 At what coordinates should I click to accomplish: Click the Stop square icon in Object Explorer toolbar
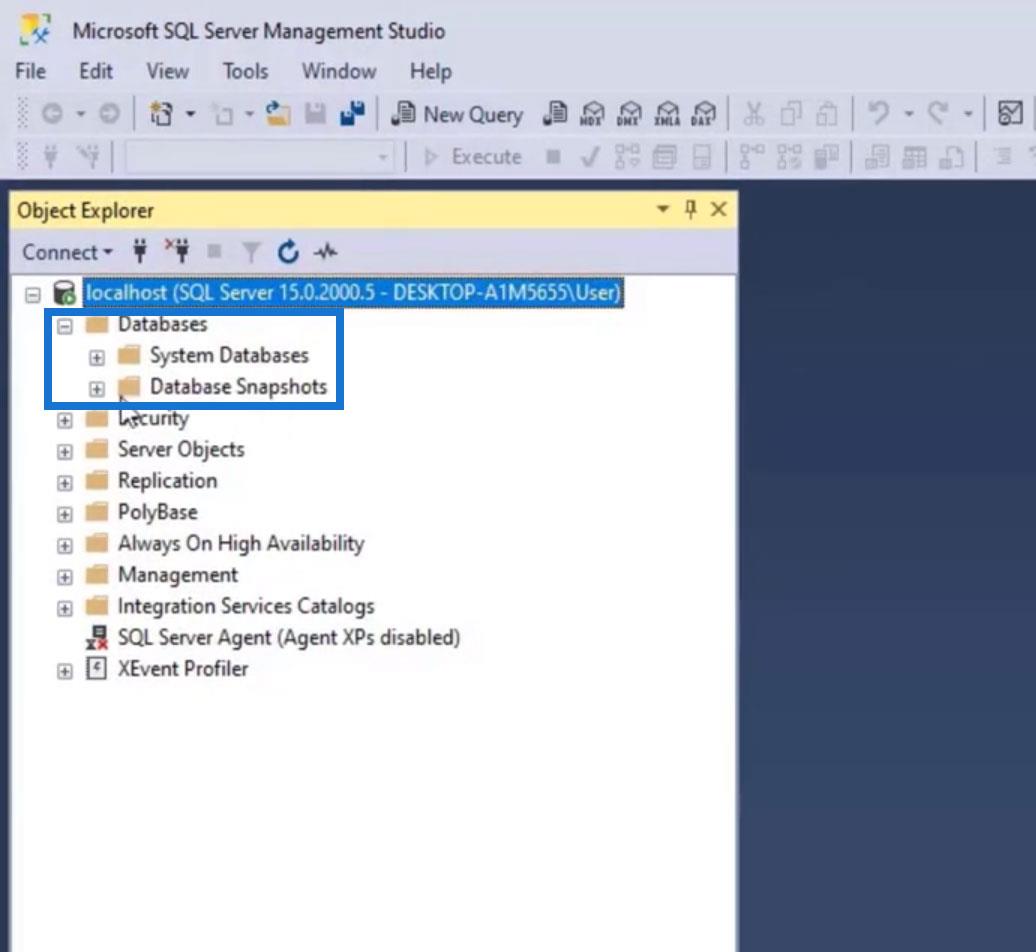(x=214, y=251)
